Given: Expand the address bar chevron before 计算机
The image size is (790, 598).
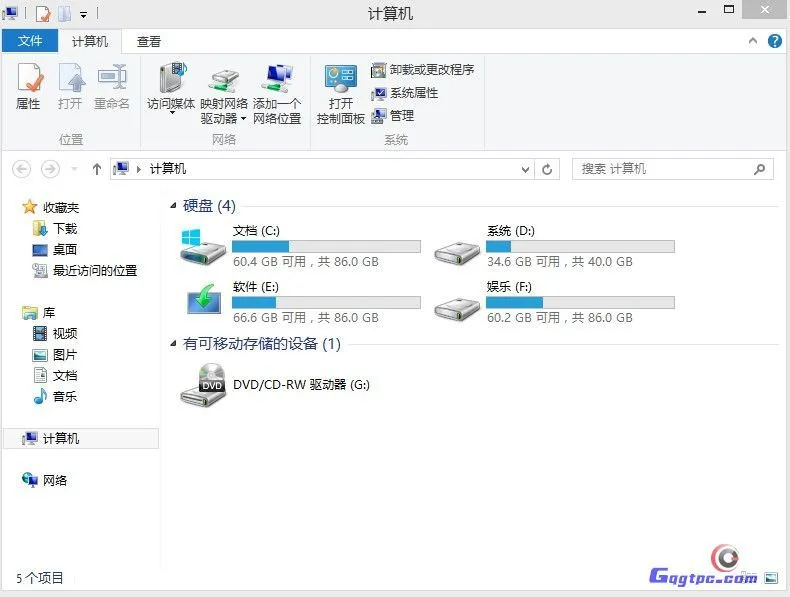Looking at the screenshot, I should pos(139,169).
